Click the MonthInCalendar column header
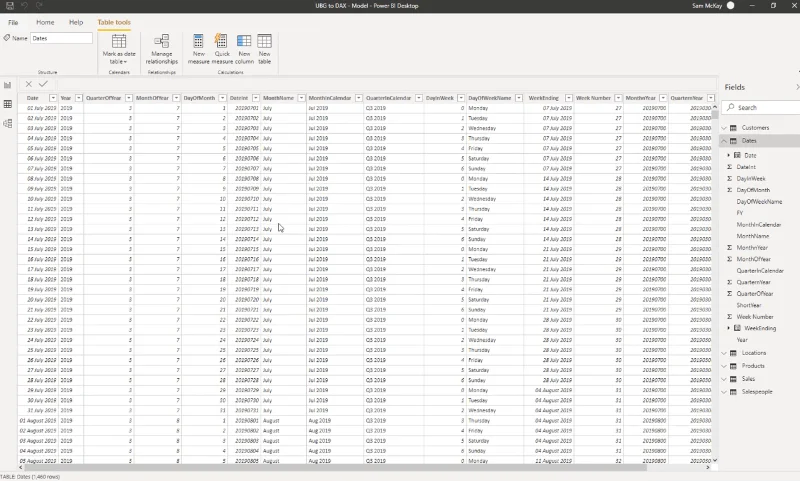The width and height of the screenshot is (800, 481). click(330, 98)
